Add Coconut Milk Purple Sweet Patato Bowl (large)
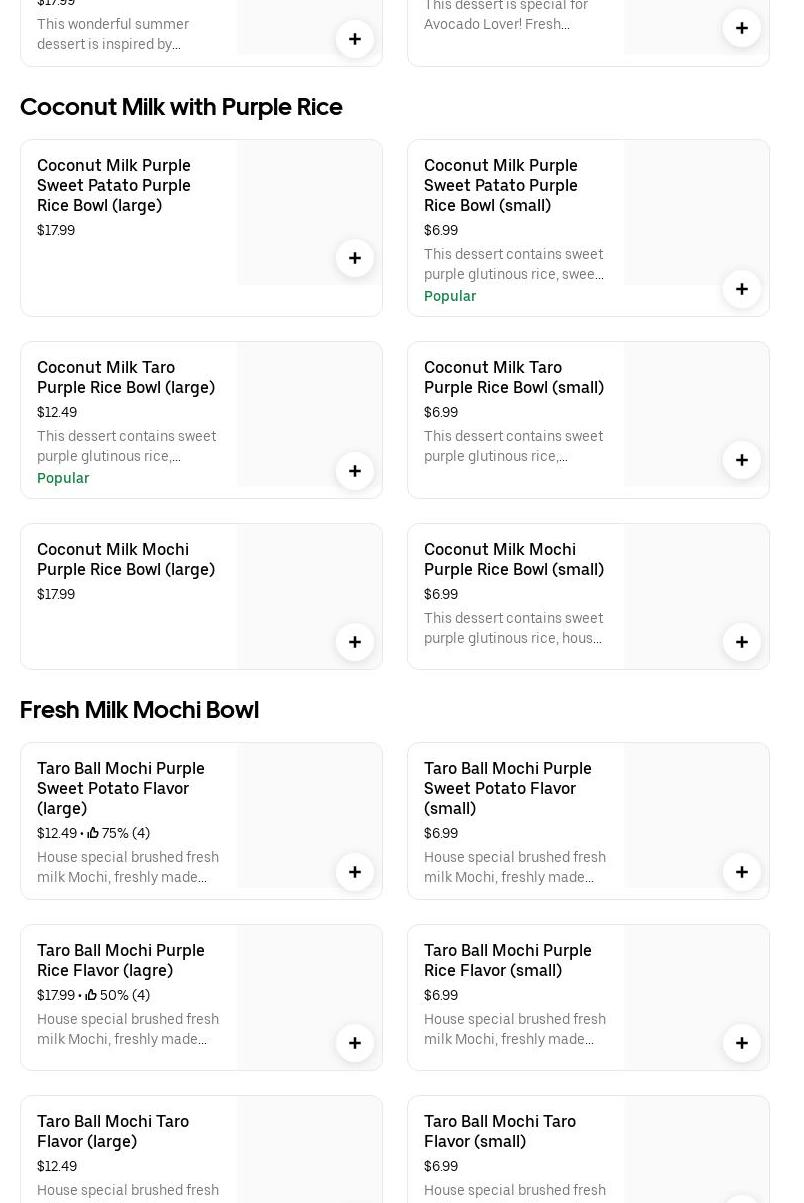Screen dimensions: 804x1203 pos(355,258)
